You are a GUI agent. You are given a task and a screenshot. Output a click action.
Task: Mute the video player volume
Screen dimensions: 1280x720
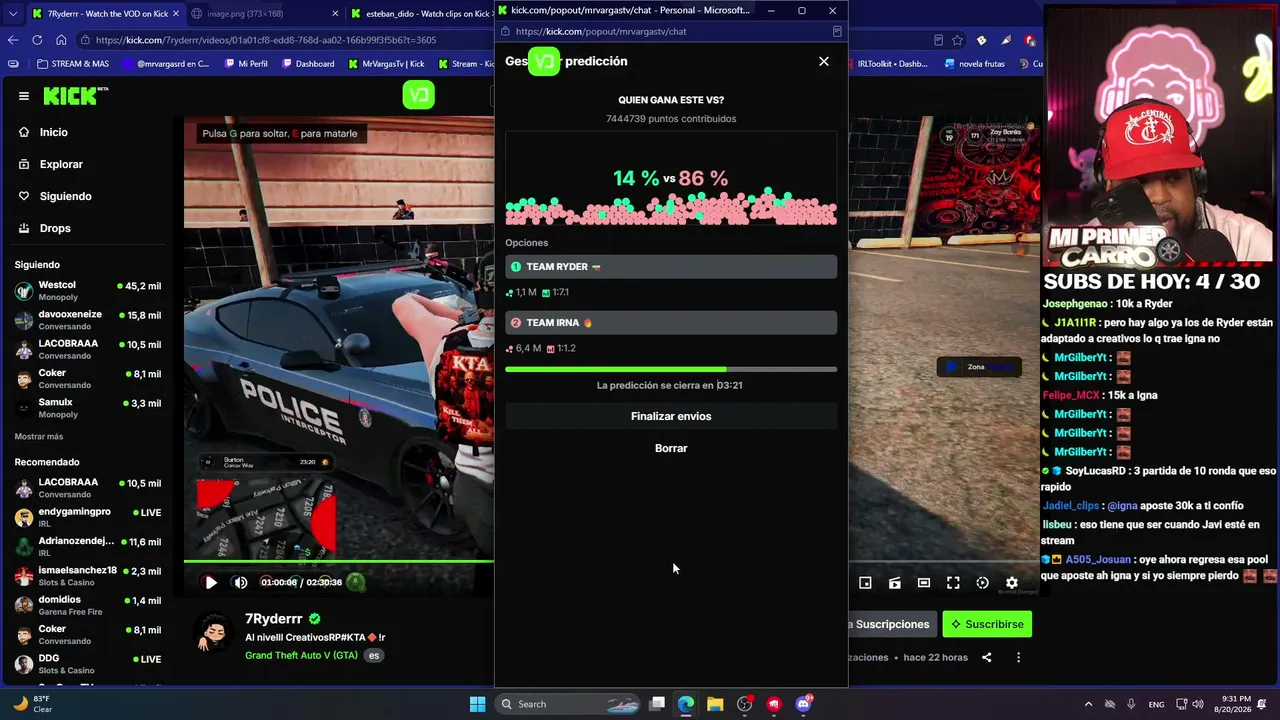[x=240, y=582]
